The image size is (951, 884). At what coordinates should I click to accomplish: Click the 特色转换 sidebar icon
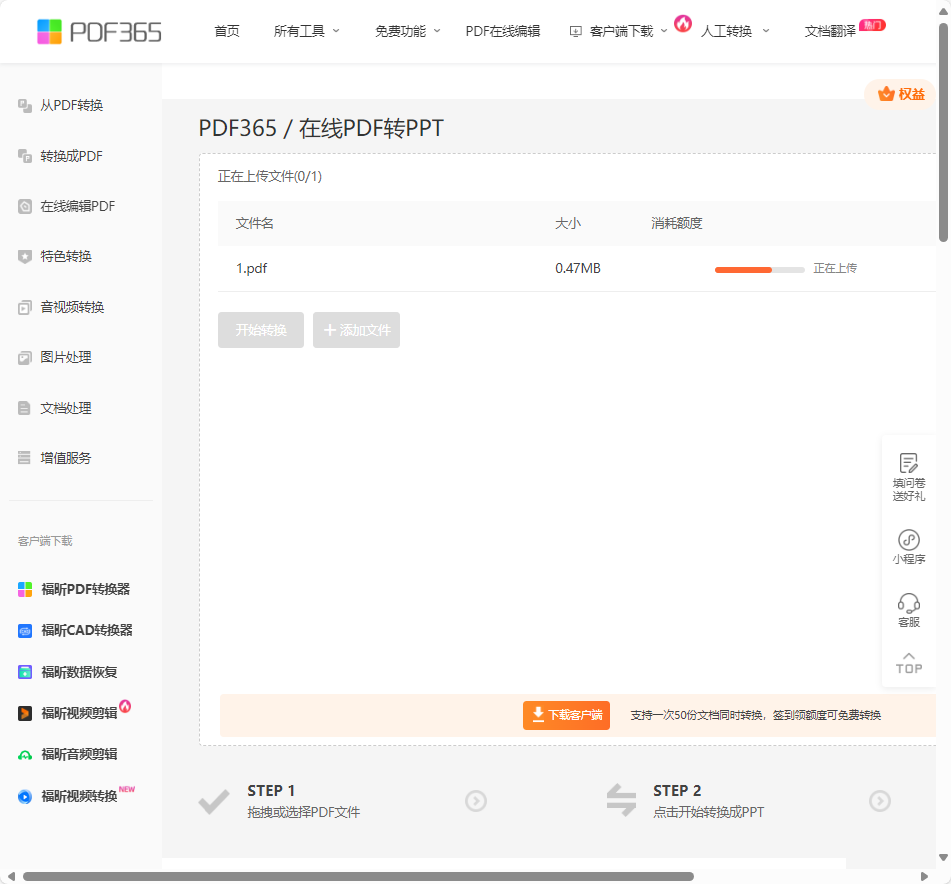(x=25, y=256)
